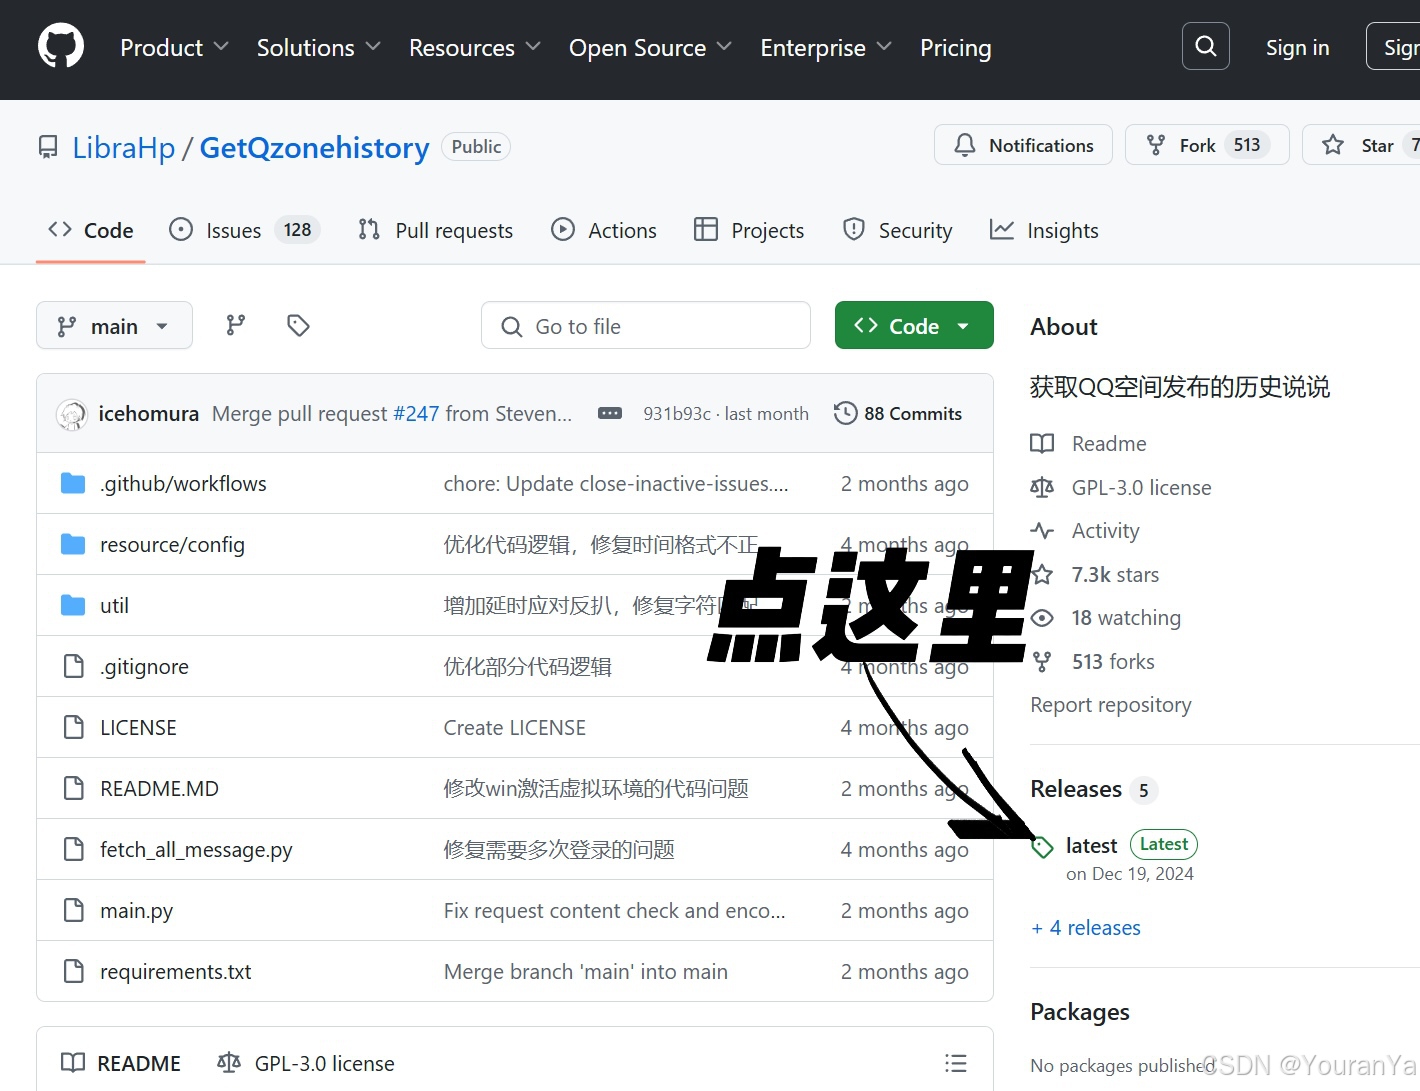Click the Fork 513 button
1420x1091 pixels.
(x=1207, y=145)
